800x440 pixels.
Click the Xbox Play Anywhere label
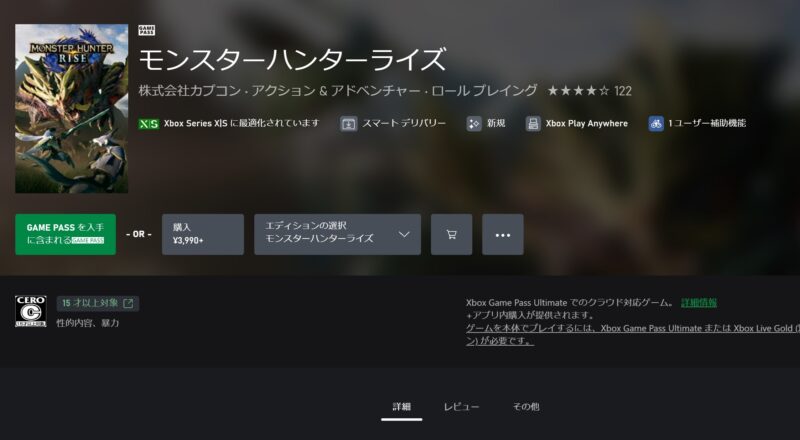pos(587,124)
